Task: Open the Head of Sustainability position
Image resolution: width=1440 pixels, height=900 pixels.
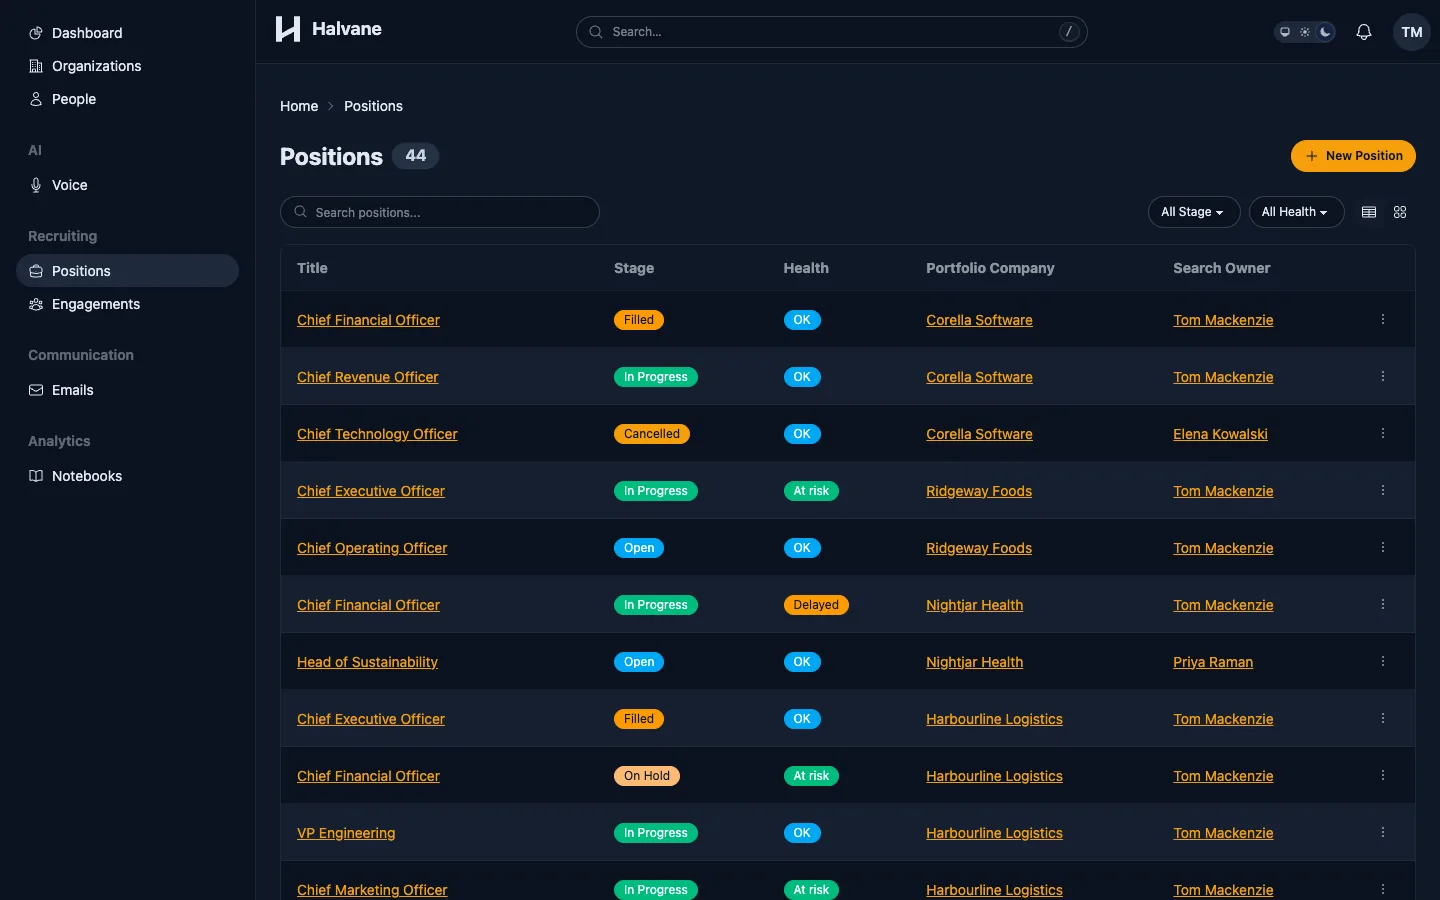Action: [367, 662]
